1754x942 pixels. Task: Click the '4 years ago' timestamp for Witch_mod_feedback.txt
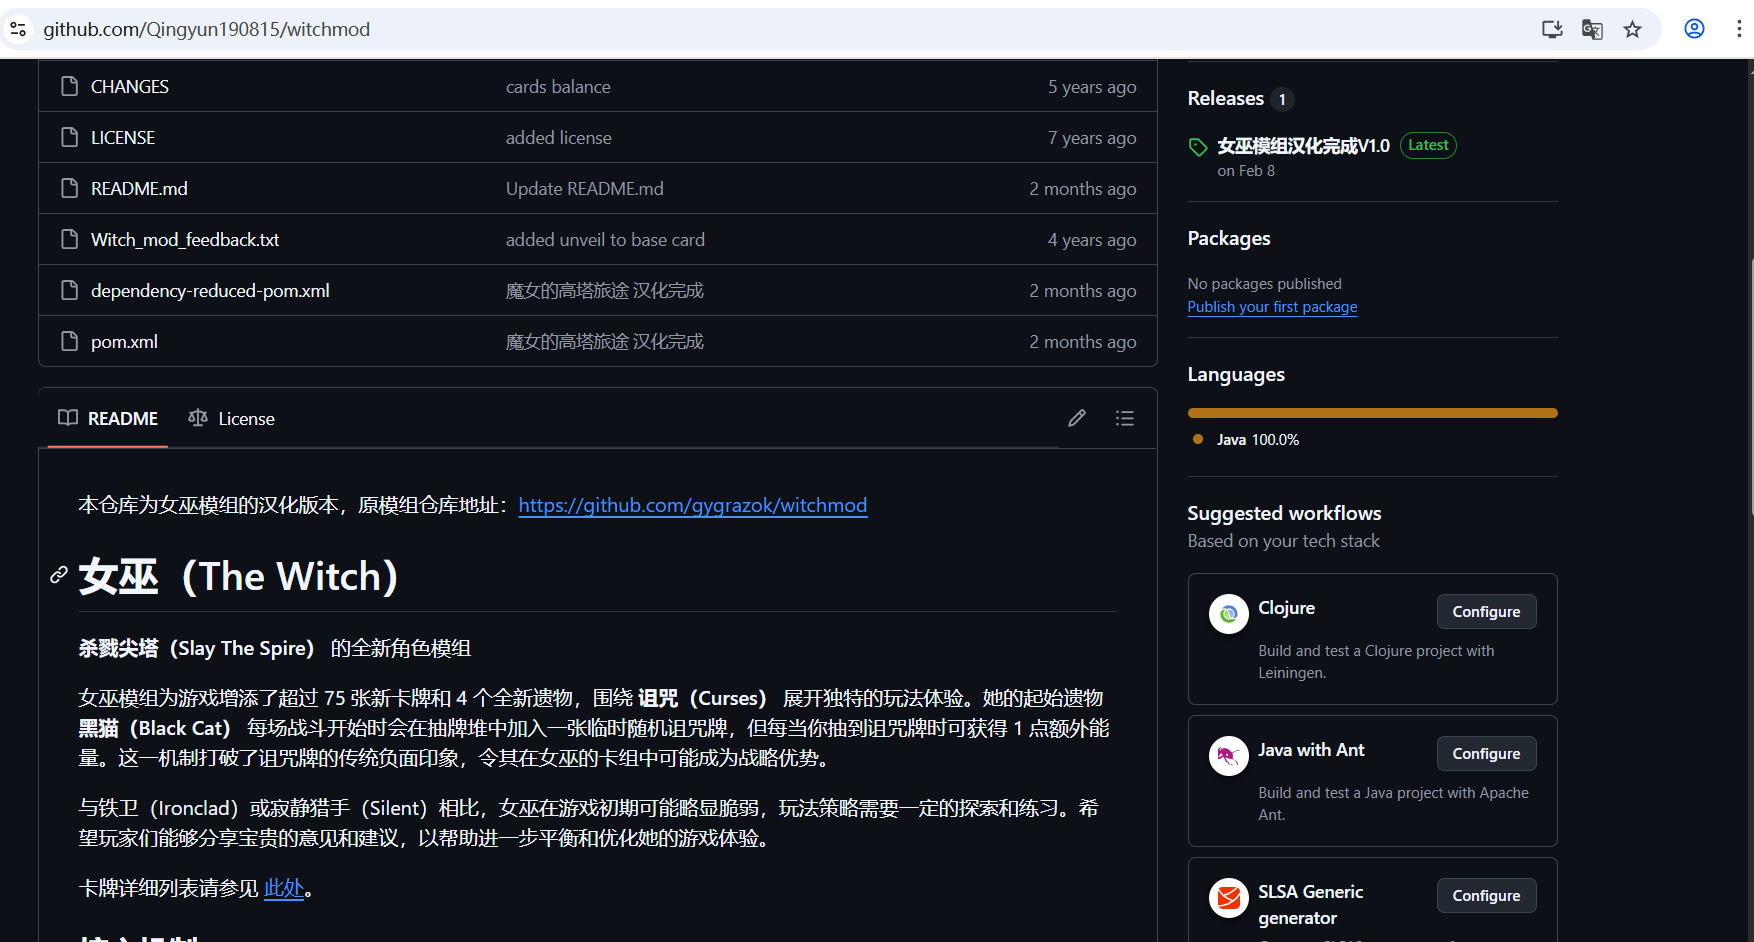click(x=1092, y=240)
